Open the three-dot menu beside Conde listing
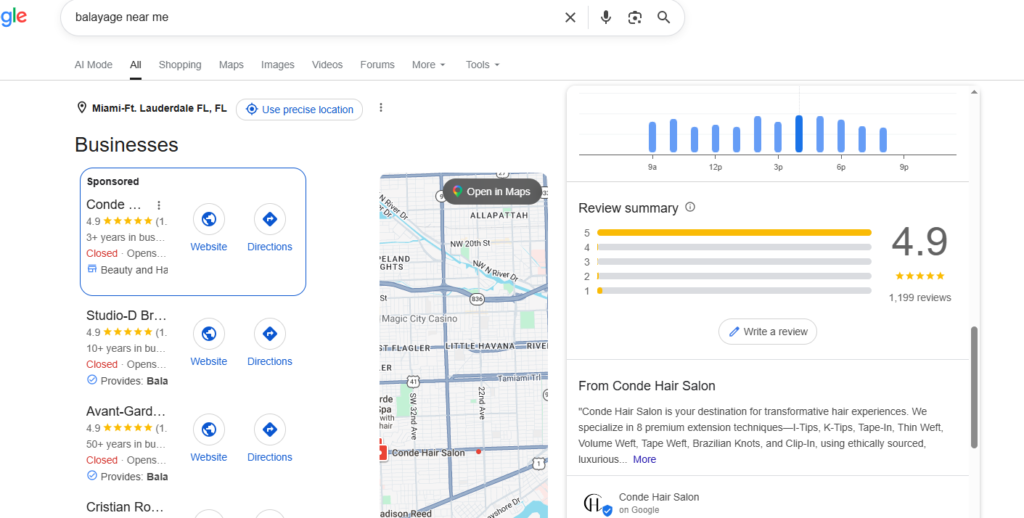This screenshot has height=518, width=1024. (x=158, y=205)
